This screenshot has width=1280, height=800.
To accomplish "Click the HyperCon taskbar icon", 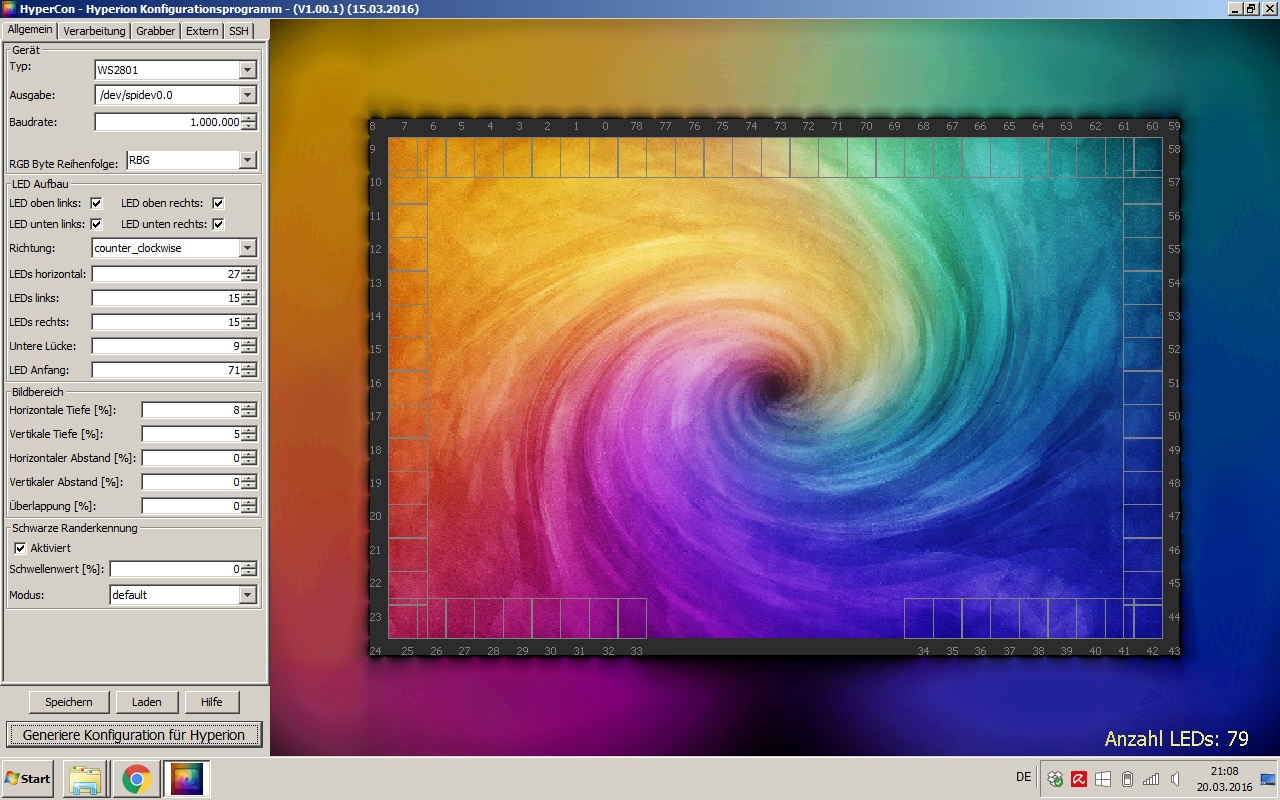I will tap(186, 778).
